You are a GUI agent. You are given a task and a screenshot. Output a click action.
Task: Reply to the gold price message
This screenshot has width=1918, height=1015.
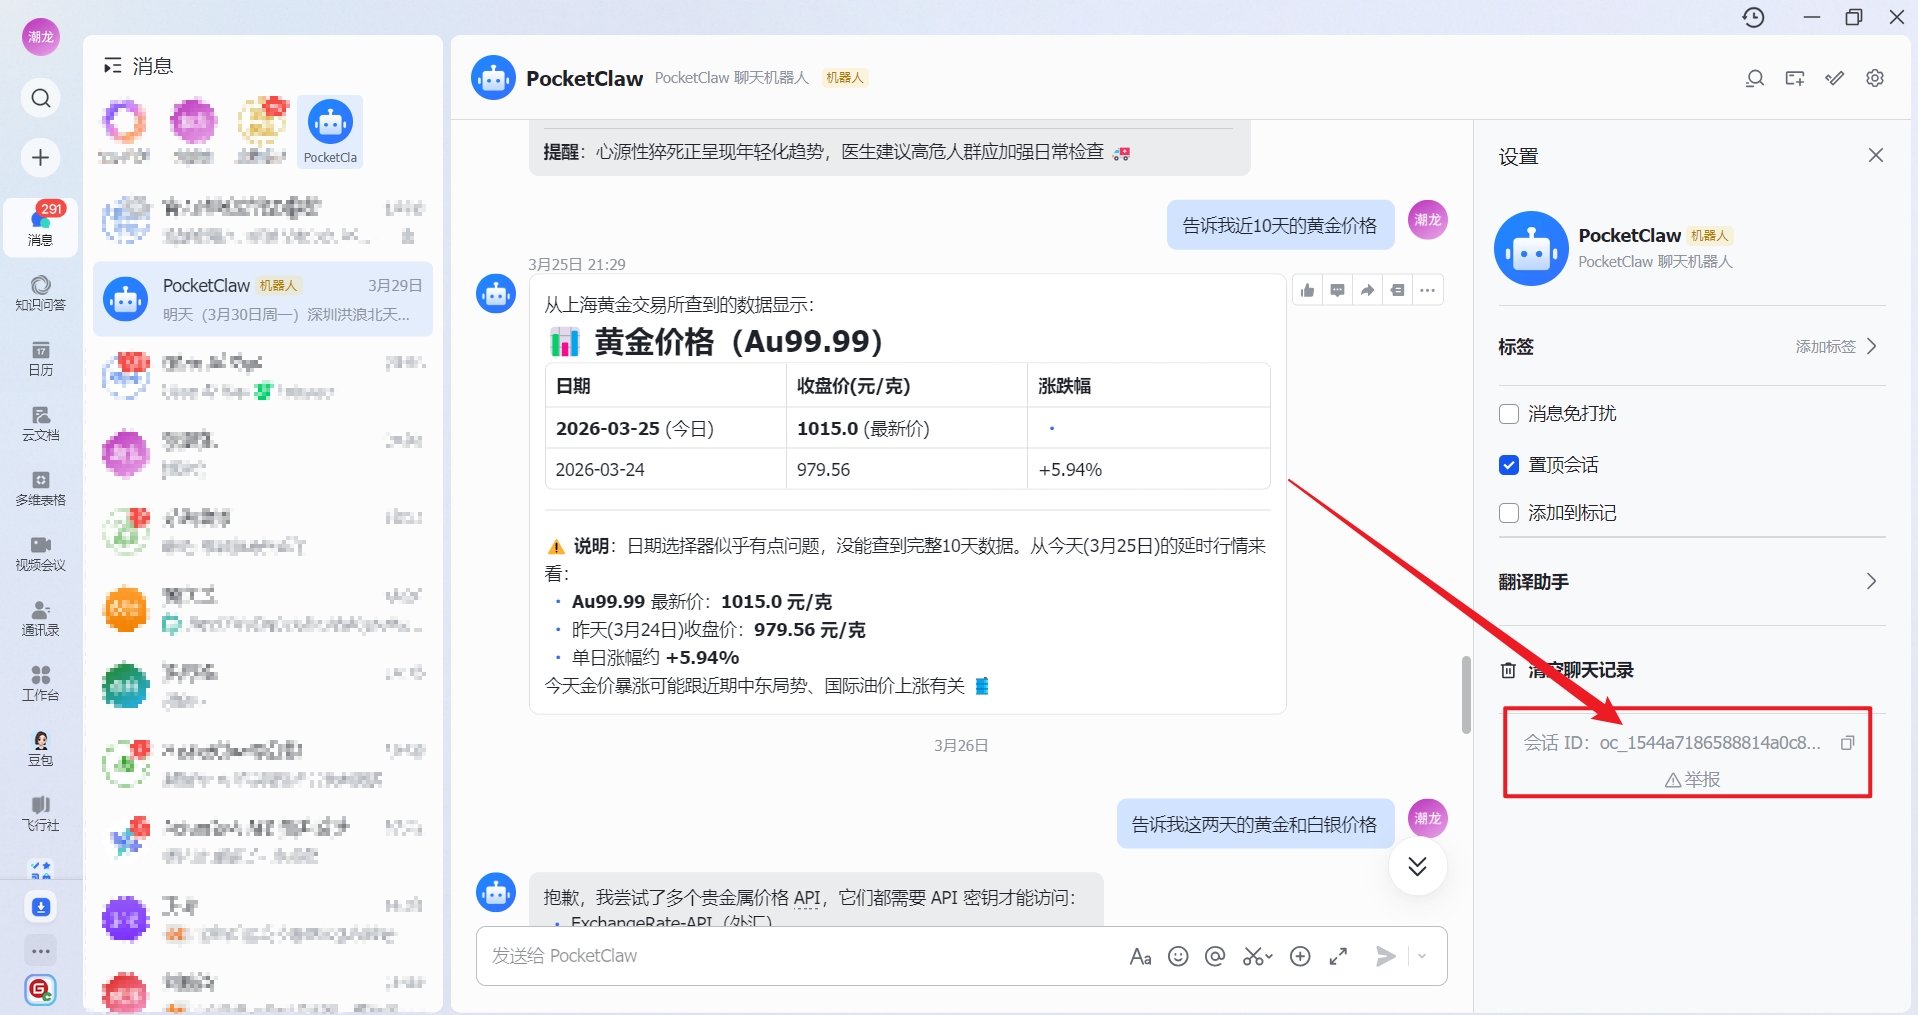coord(1338,290)
